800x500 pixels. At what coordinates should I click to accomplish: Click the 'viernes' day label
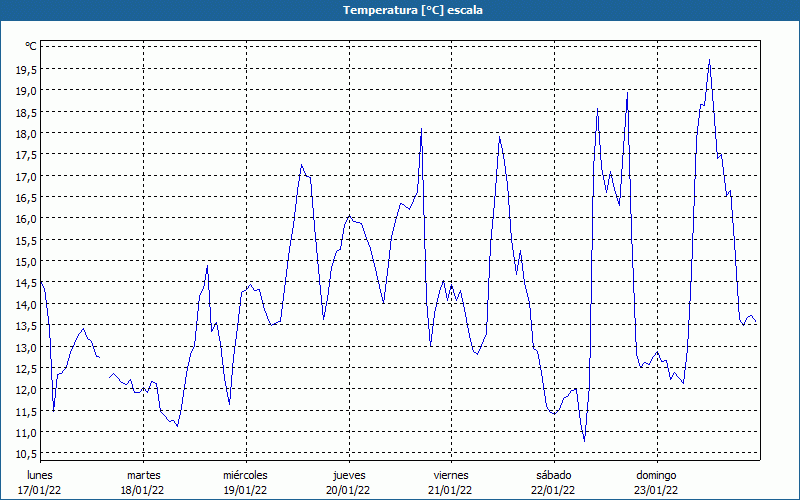point(451,476)
